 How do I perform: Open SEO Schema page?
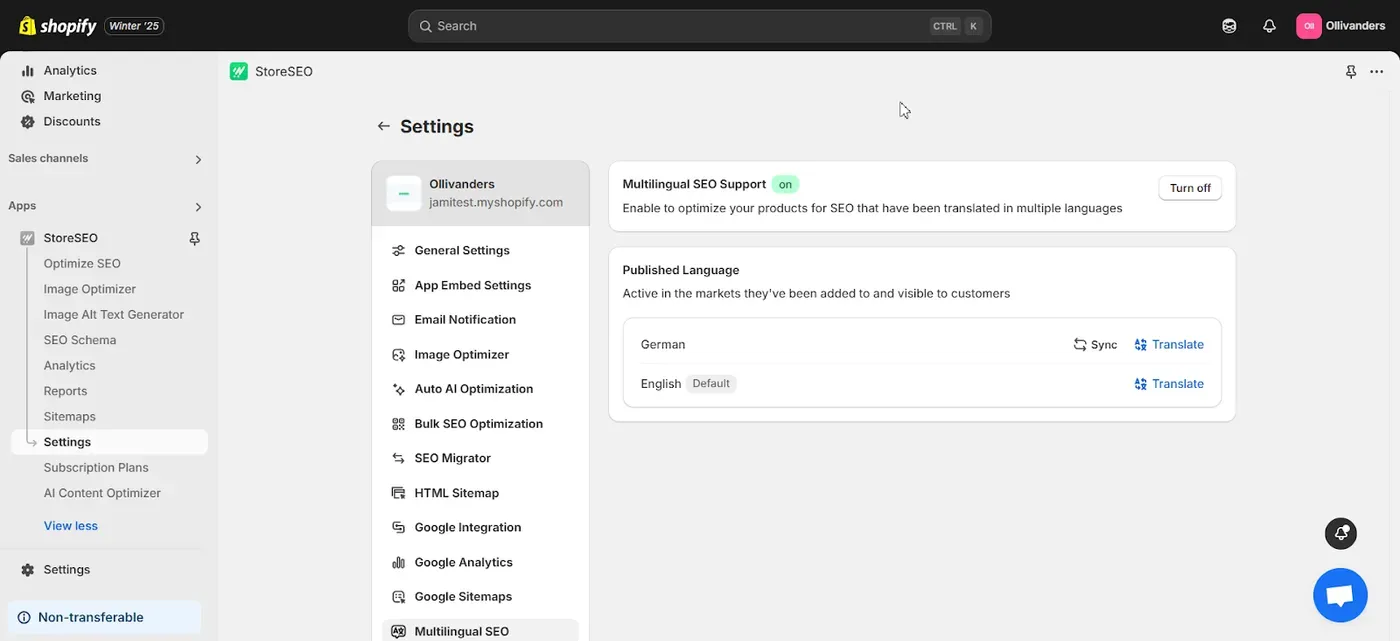click(x=80, y=340)
